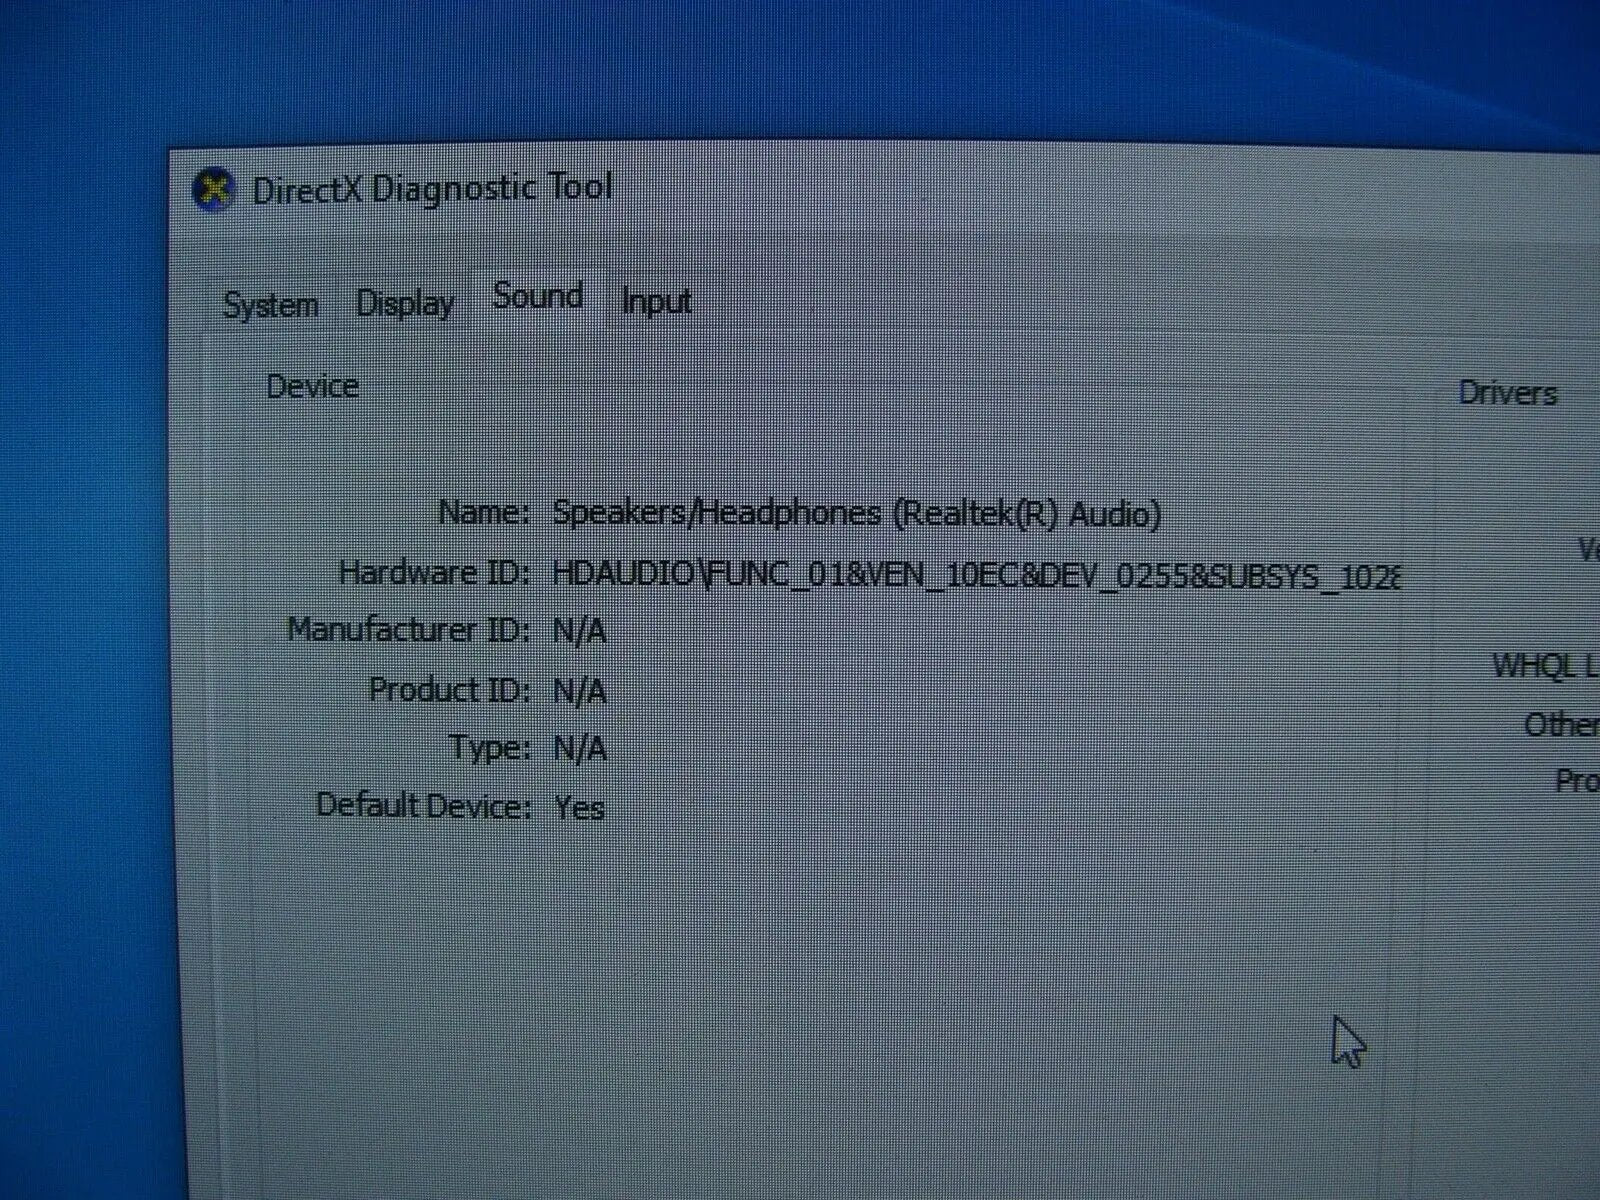Click the Drivers group label
The image size is (1600, 1200).
[x=1508, y=392]
